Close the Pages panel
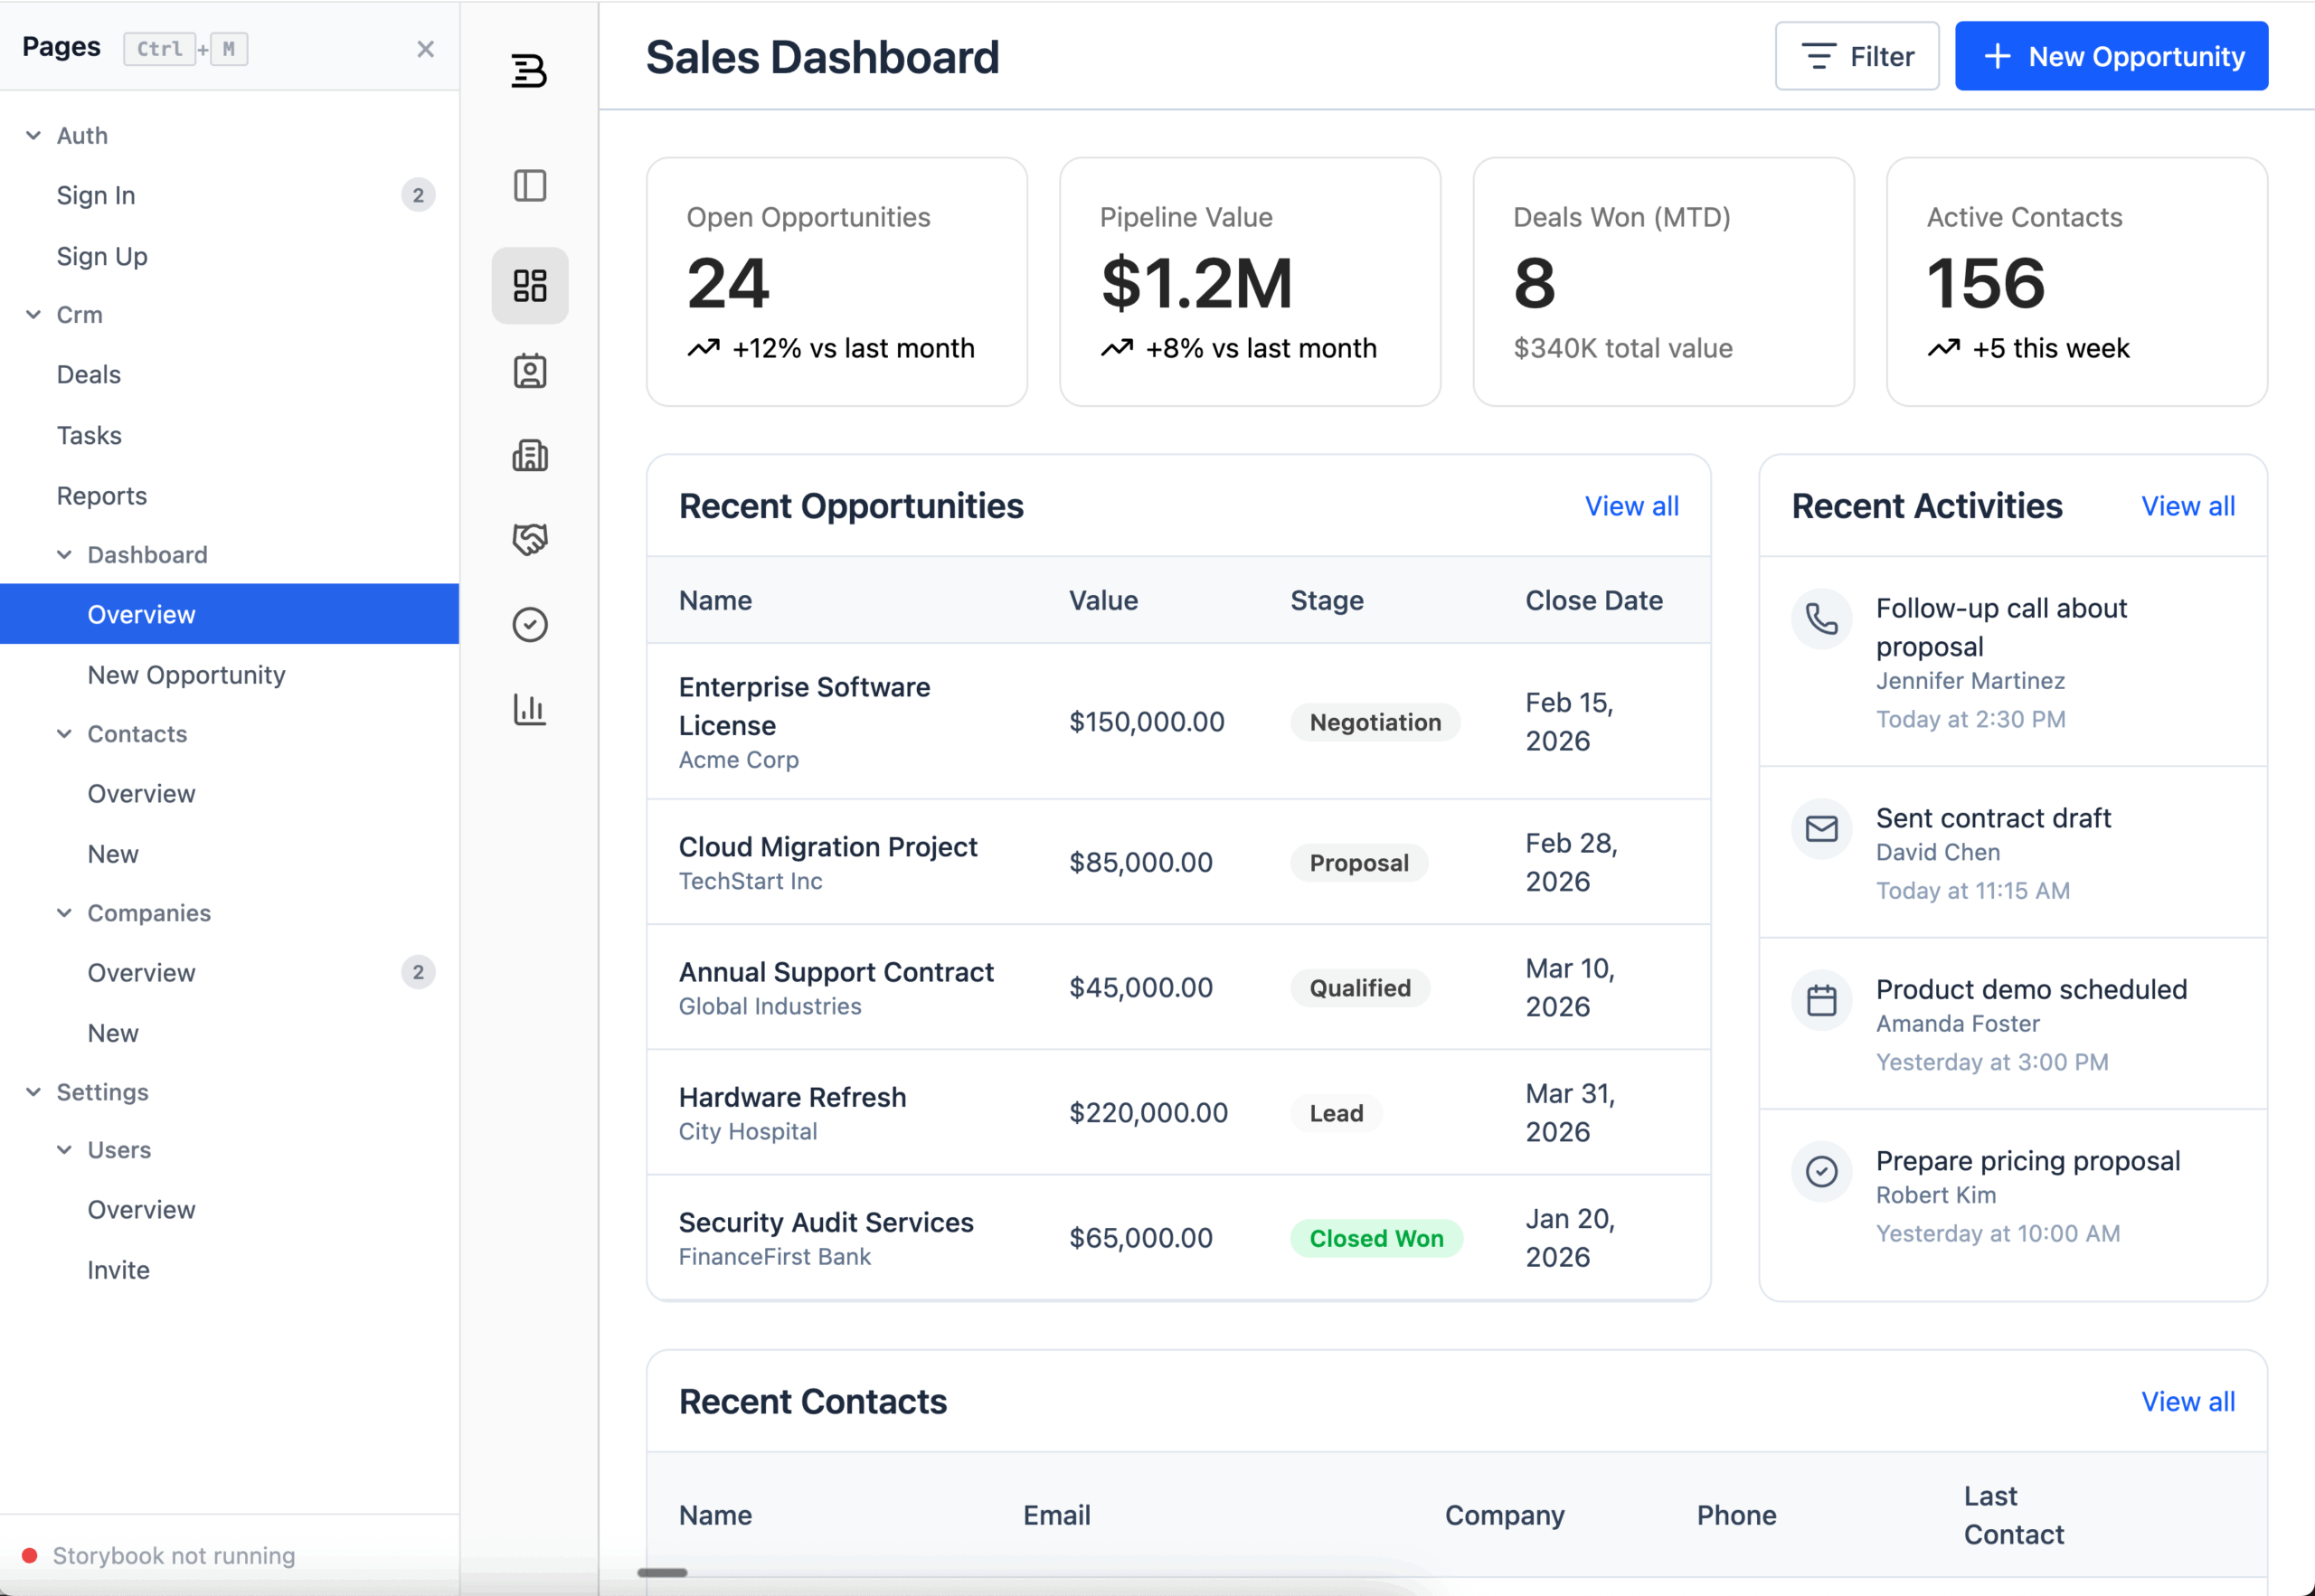Image resolution: width=2315 pixels, height=1596 pixels. pyautogui.click(x=425, y=49)
